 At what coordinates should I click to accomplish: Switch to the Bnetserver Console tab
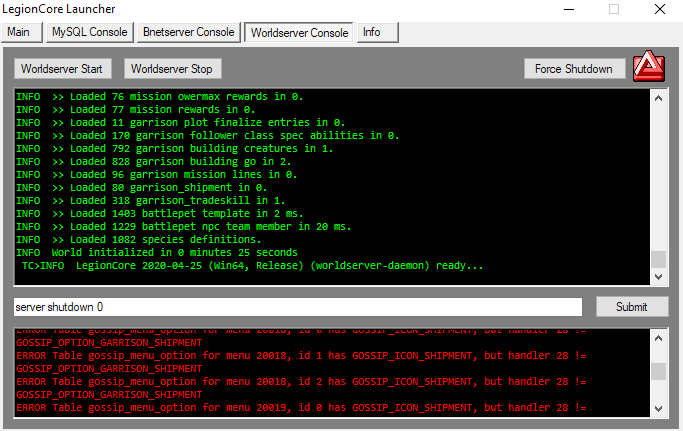(x=189, y=32)
